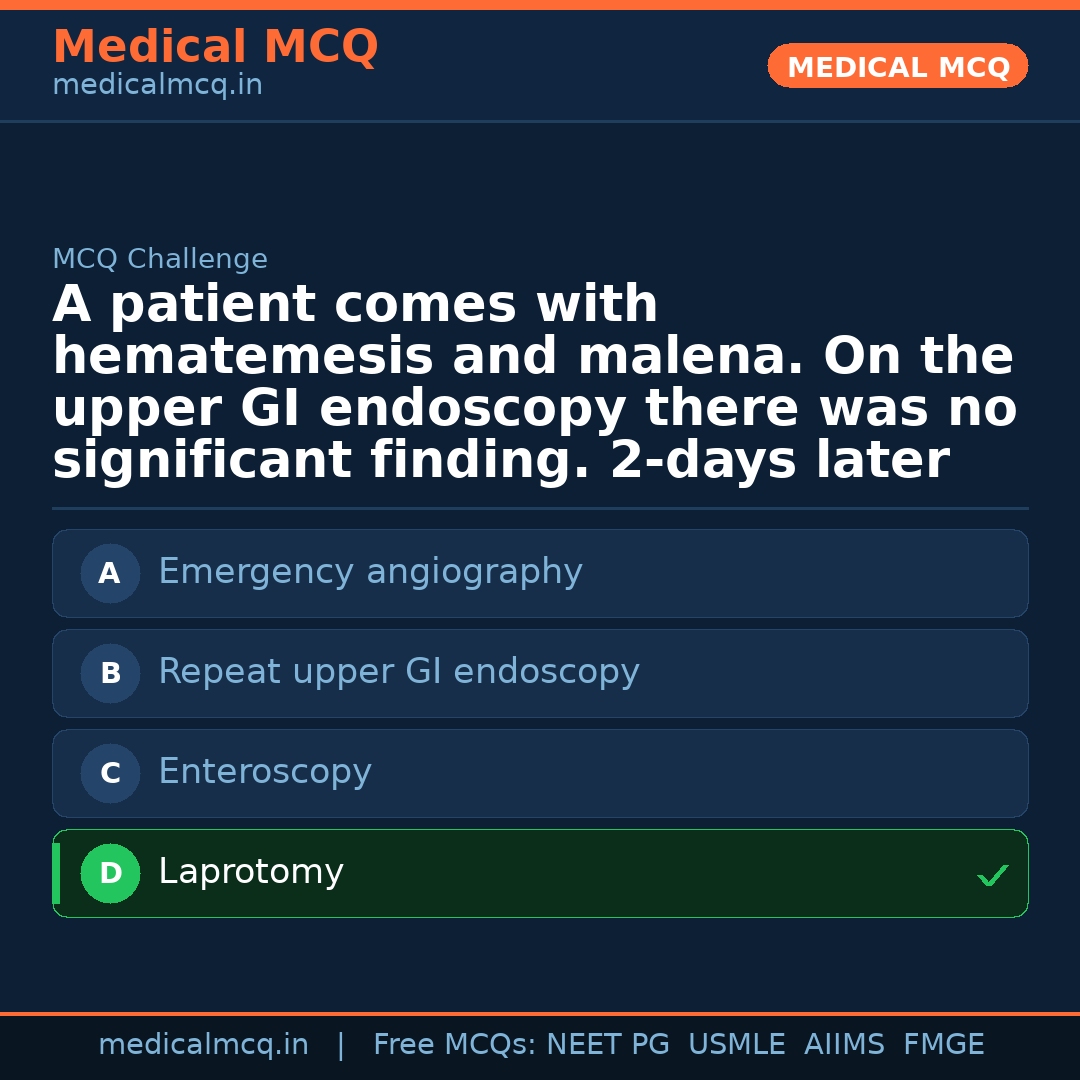Pick the "Enteroscopy" answer text

pos(265,772)
